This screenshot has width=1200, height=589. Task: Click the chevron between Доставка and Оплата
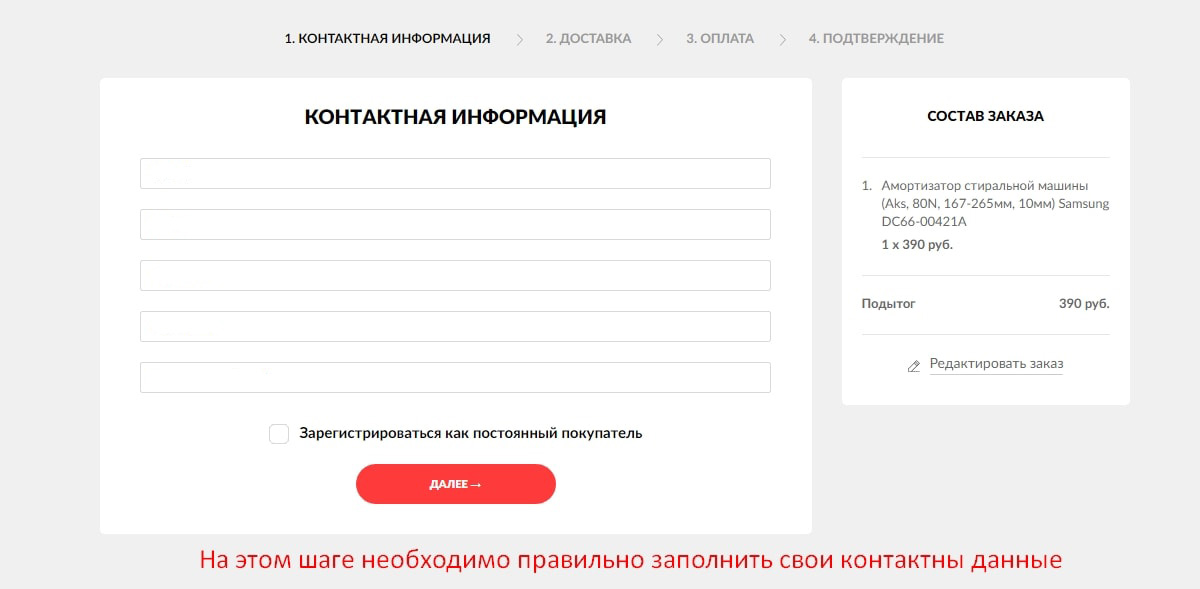point(659,39)
